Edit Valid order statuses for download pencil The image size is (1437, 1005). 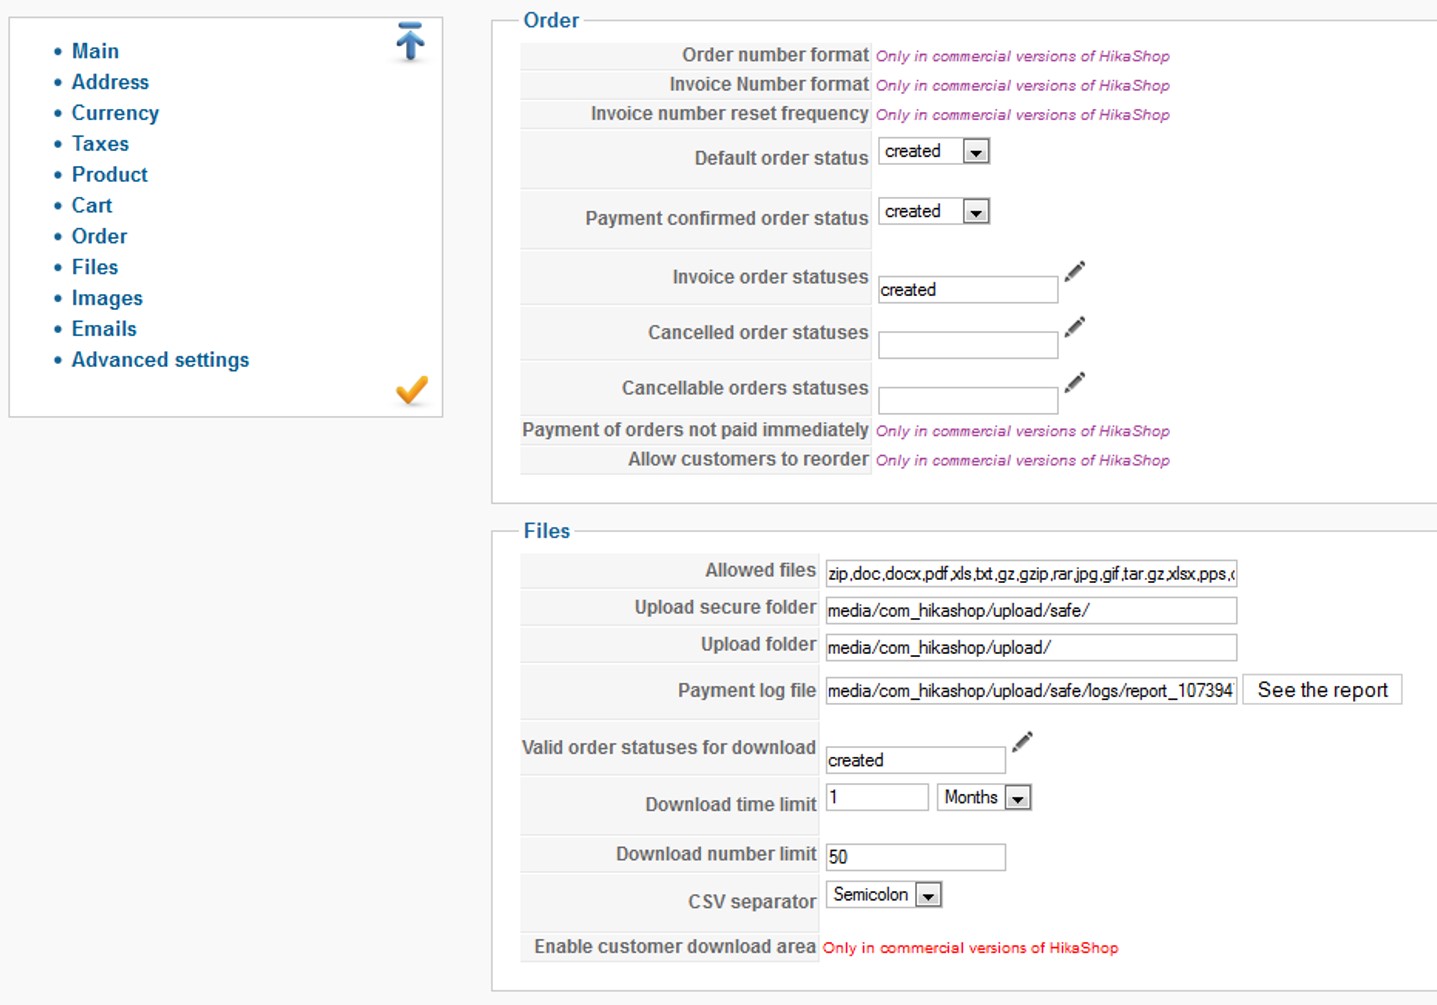pos(1022,741)
